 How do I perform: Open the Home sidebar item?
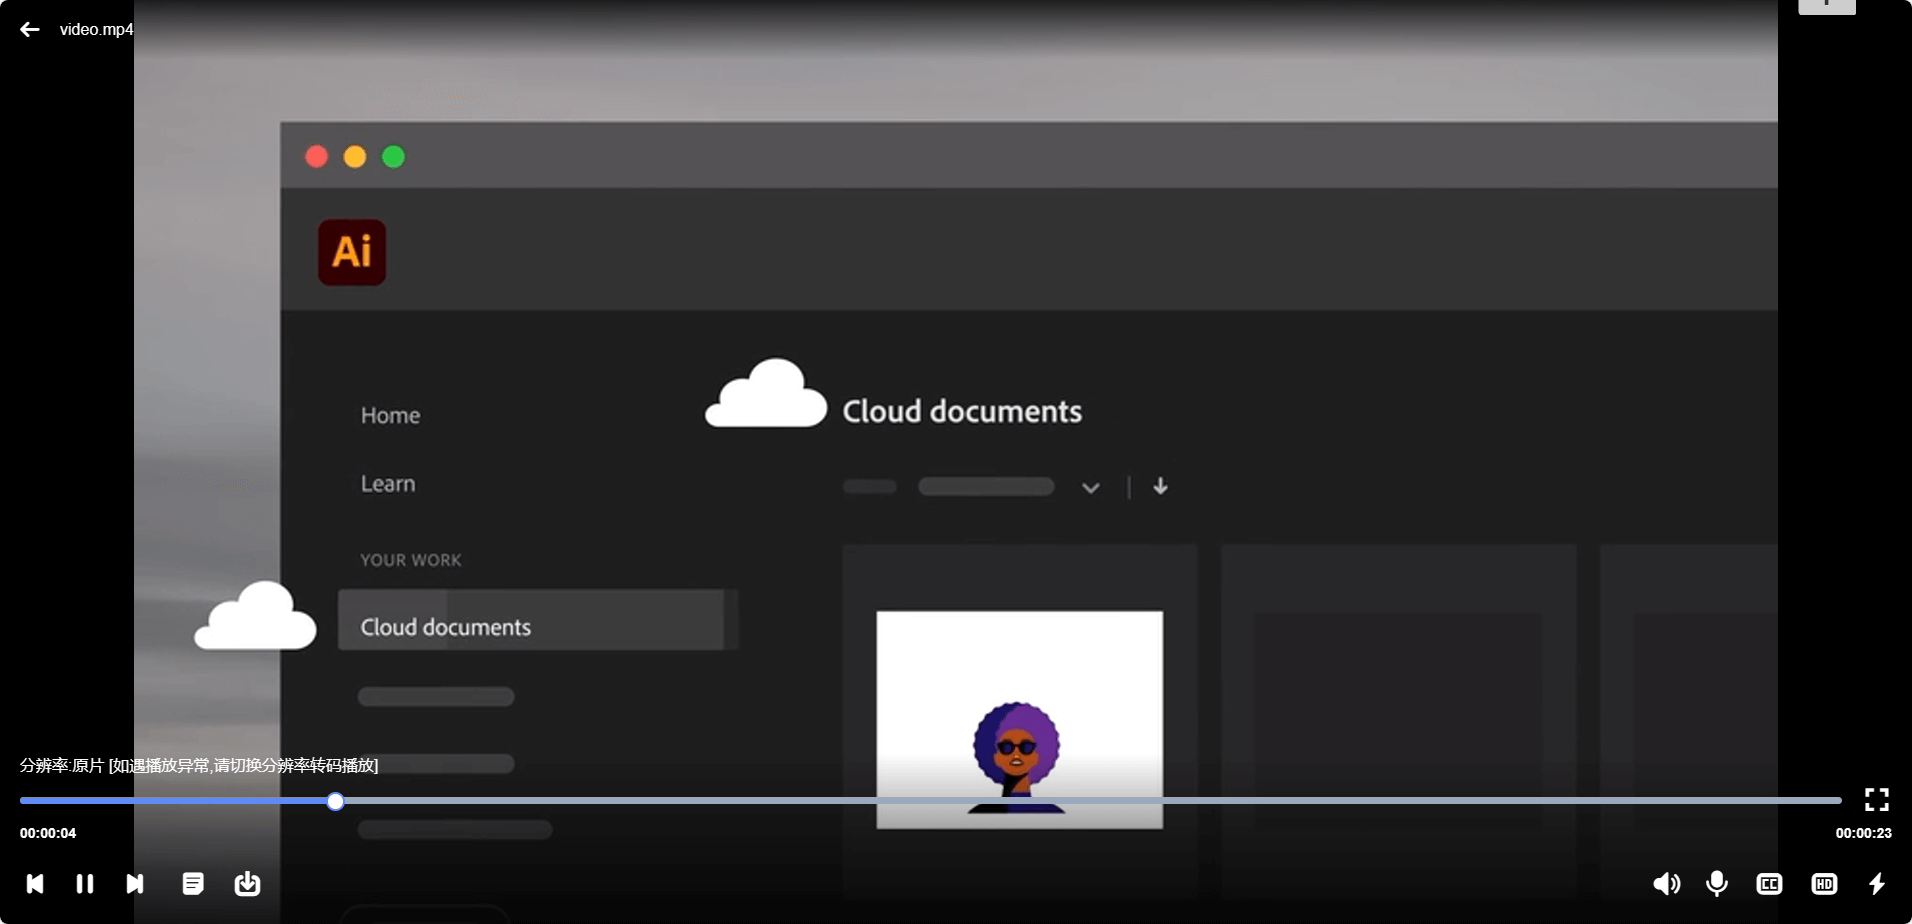coord(390,416)
